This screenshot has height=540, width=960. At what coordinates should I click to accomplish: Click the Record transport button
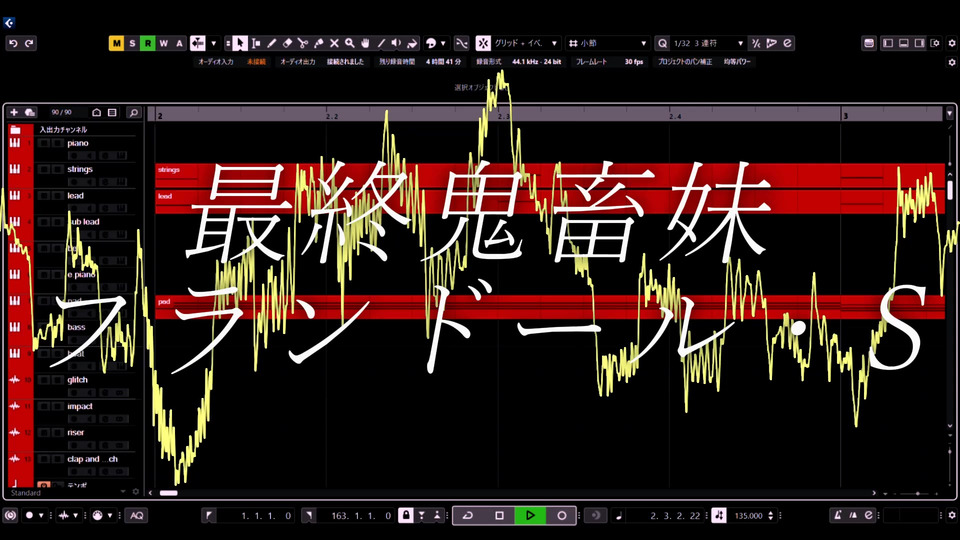click(x=561, y=516)
